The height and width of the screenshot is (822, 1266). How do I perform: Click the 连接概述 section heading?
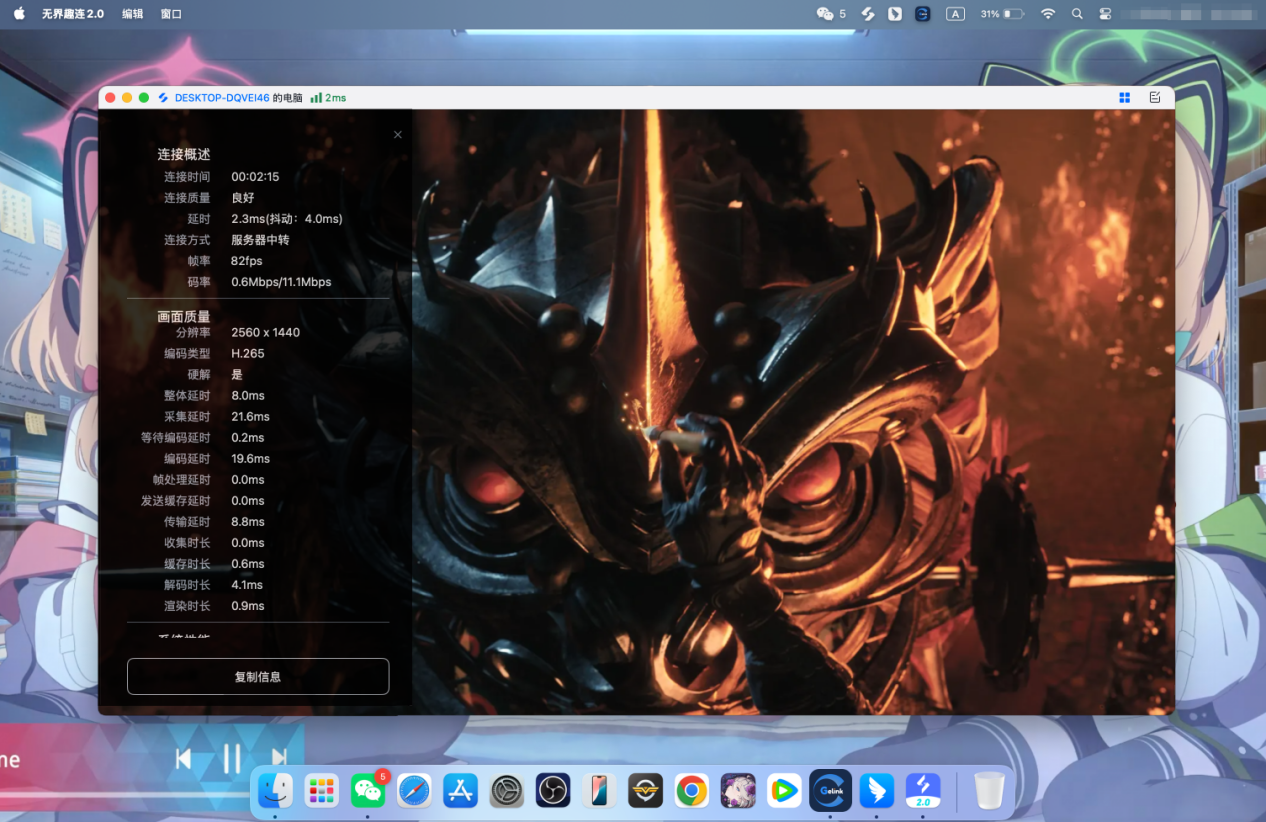[x=184, y=154]
